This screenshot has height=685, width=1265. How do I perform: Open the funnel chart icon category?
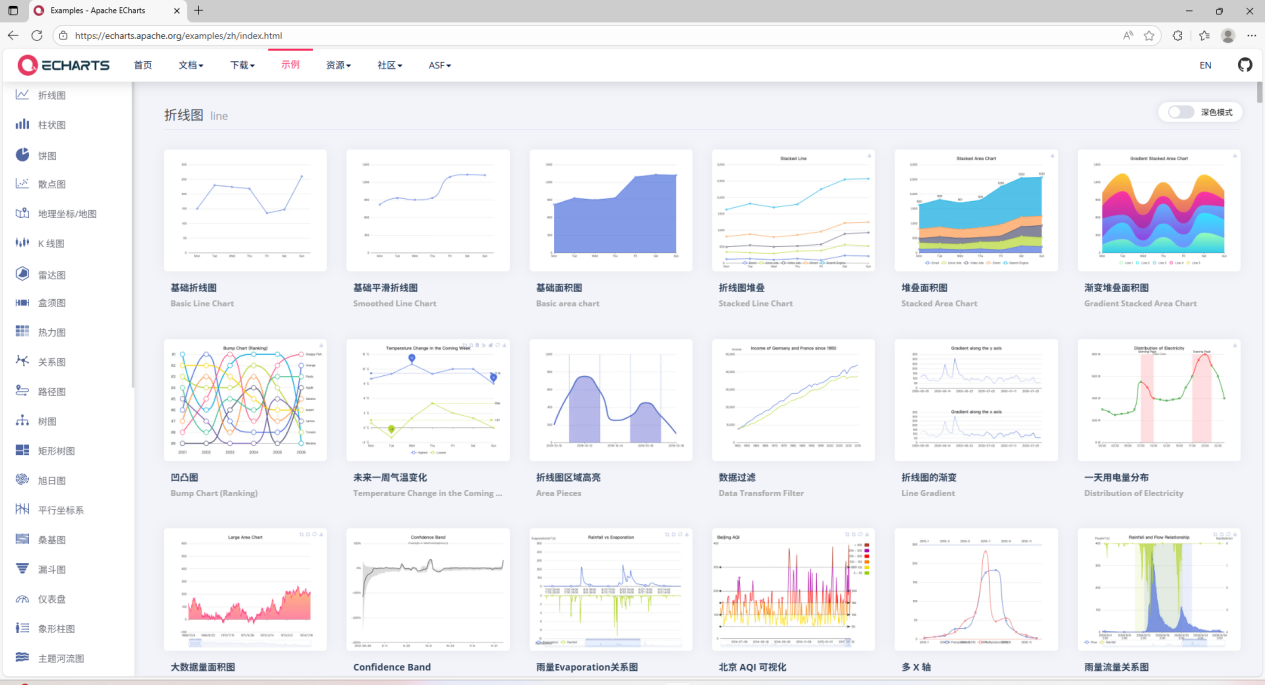click(x=22, y=569)
